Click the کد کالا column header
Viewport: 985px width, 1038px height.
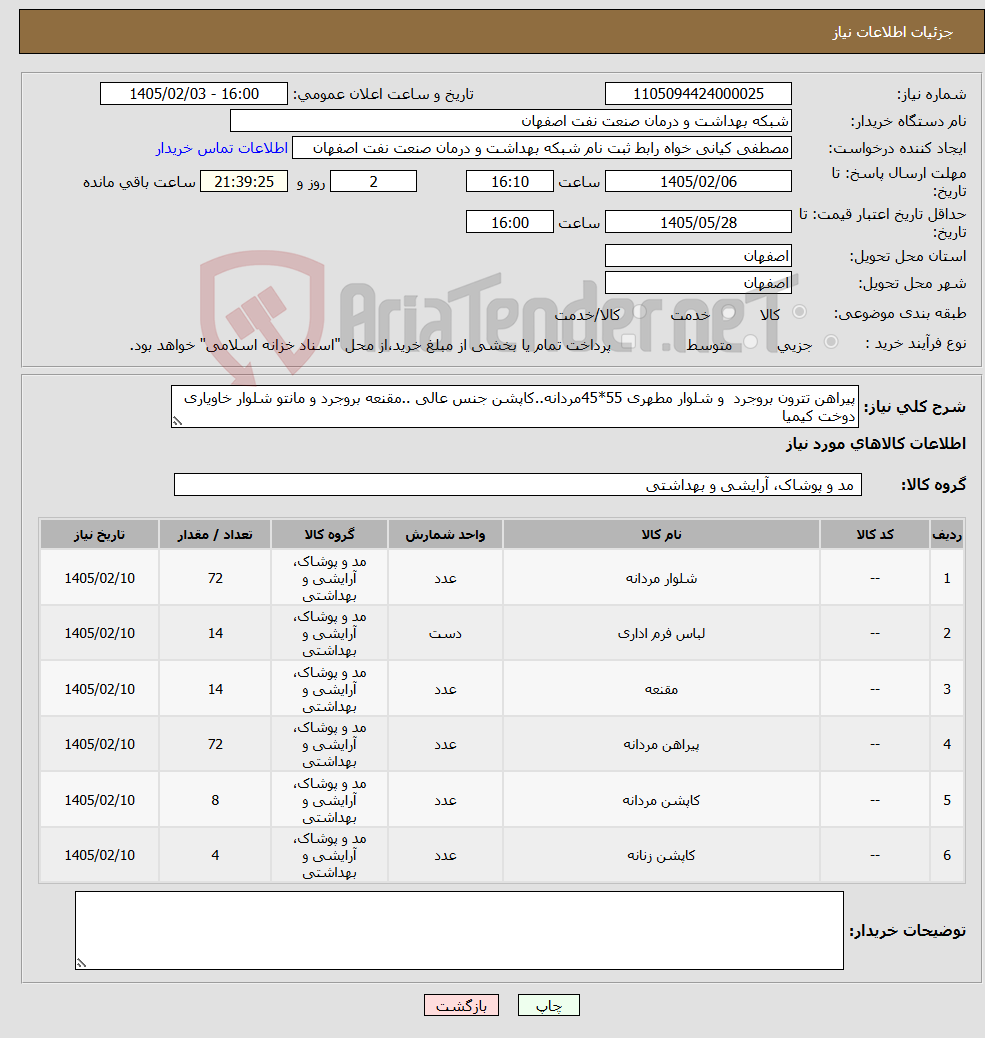875,535
